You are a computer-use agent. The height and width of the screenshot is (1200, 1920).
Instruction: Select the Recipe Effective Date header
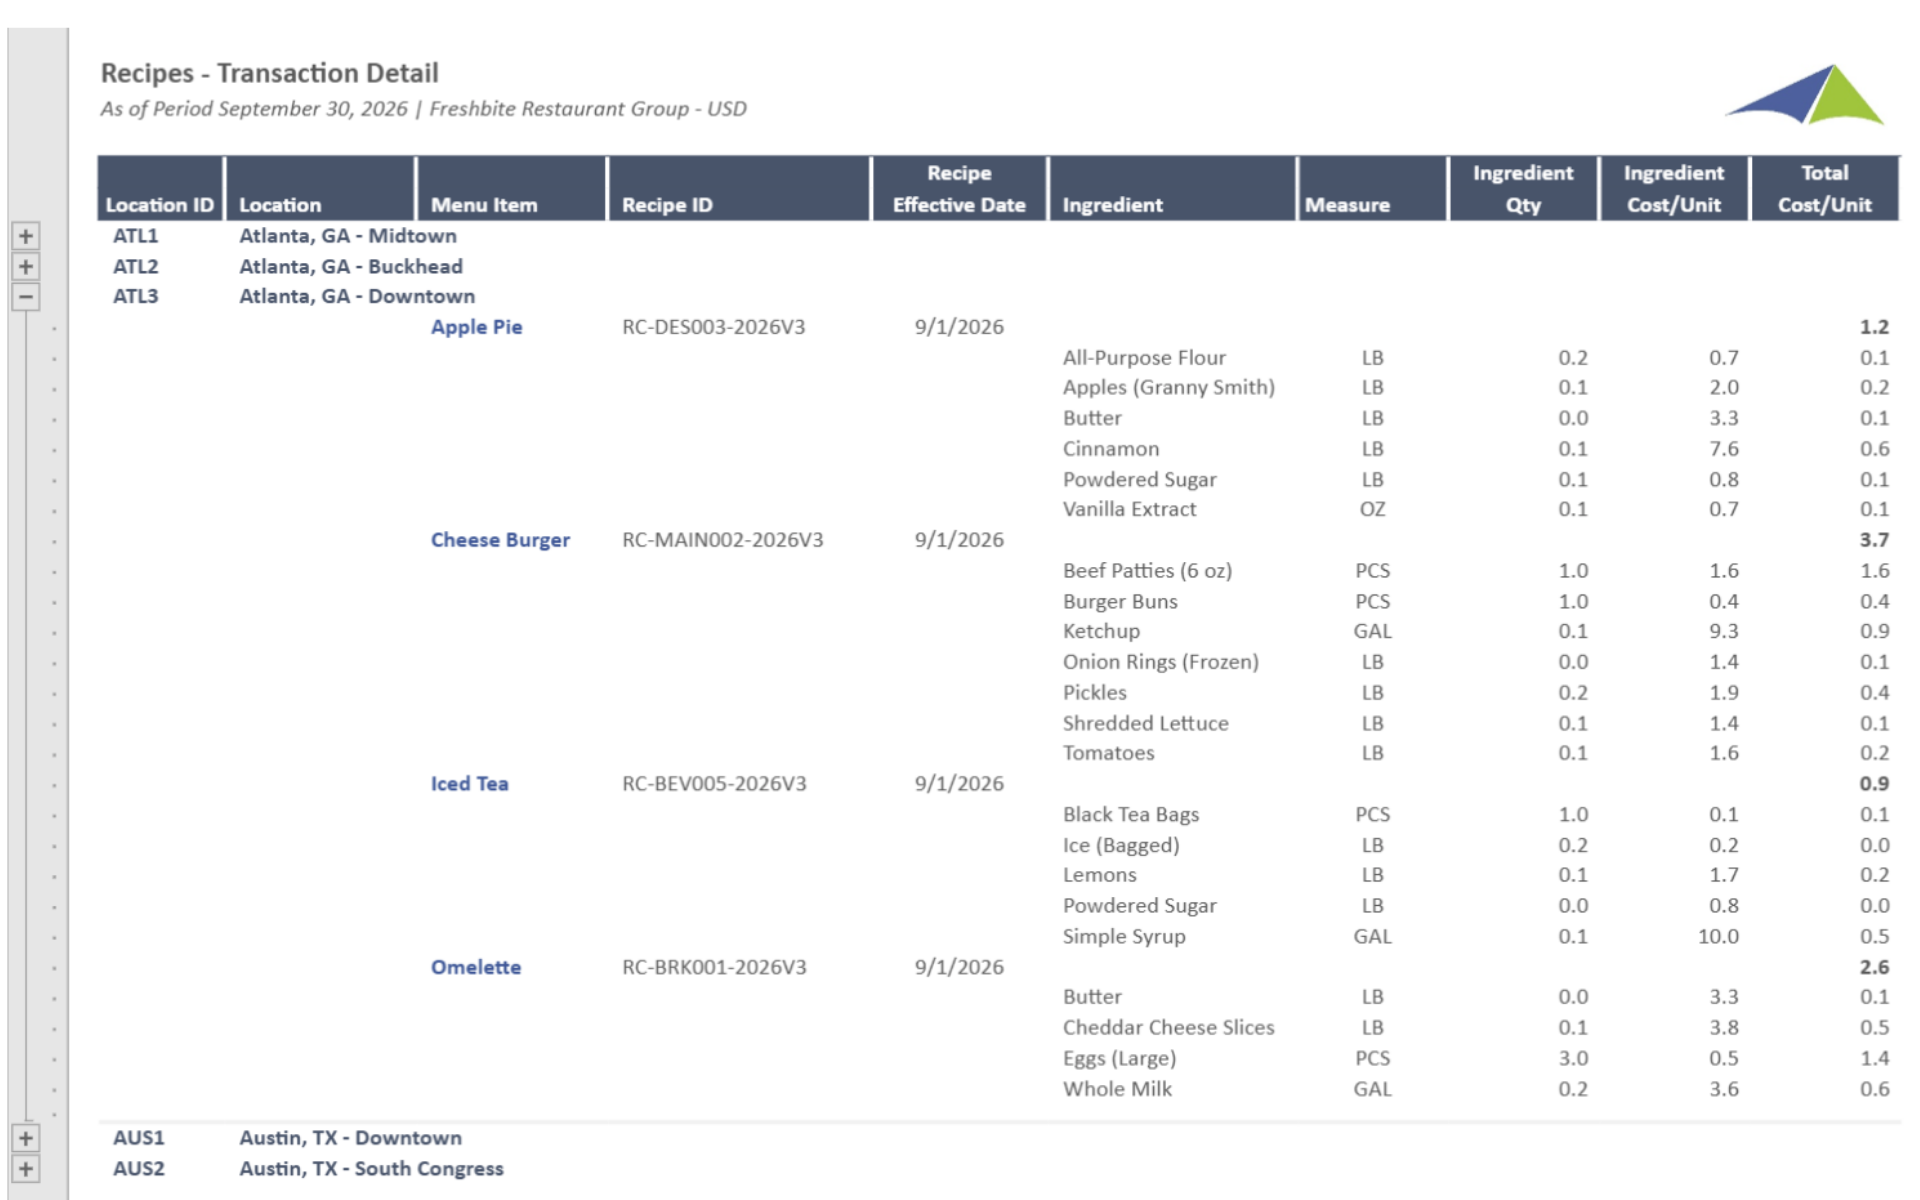958,189
